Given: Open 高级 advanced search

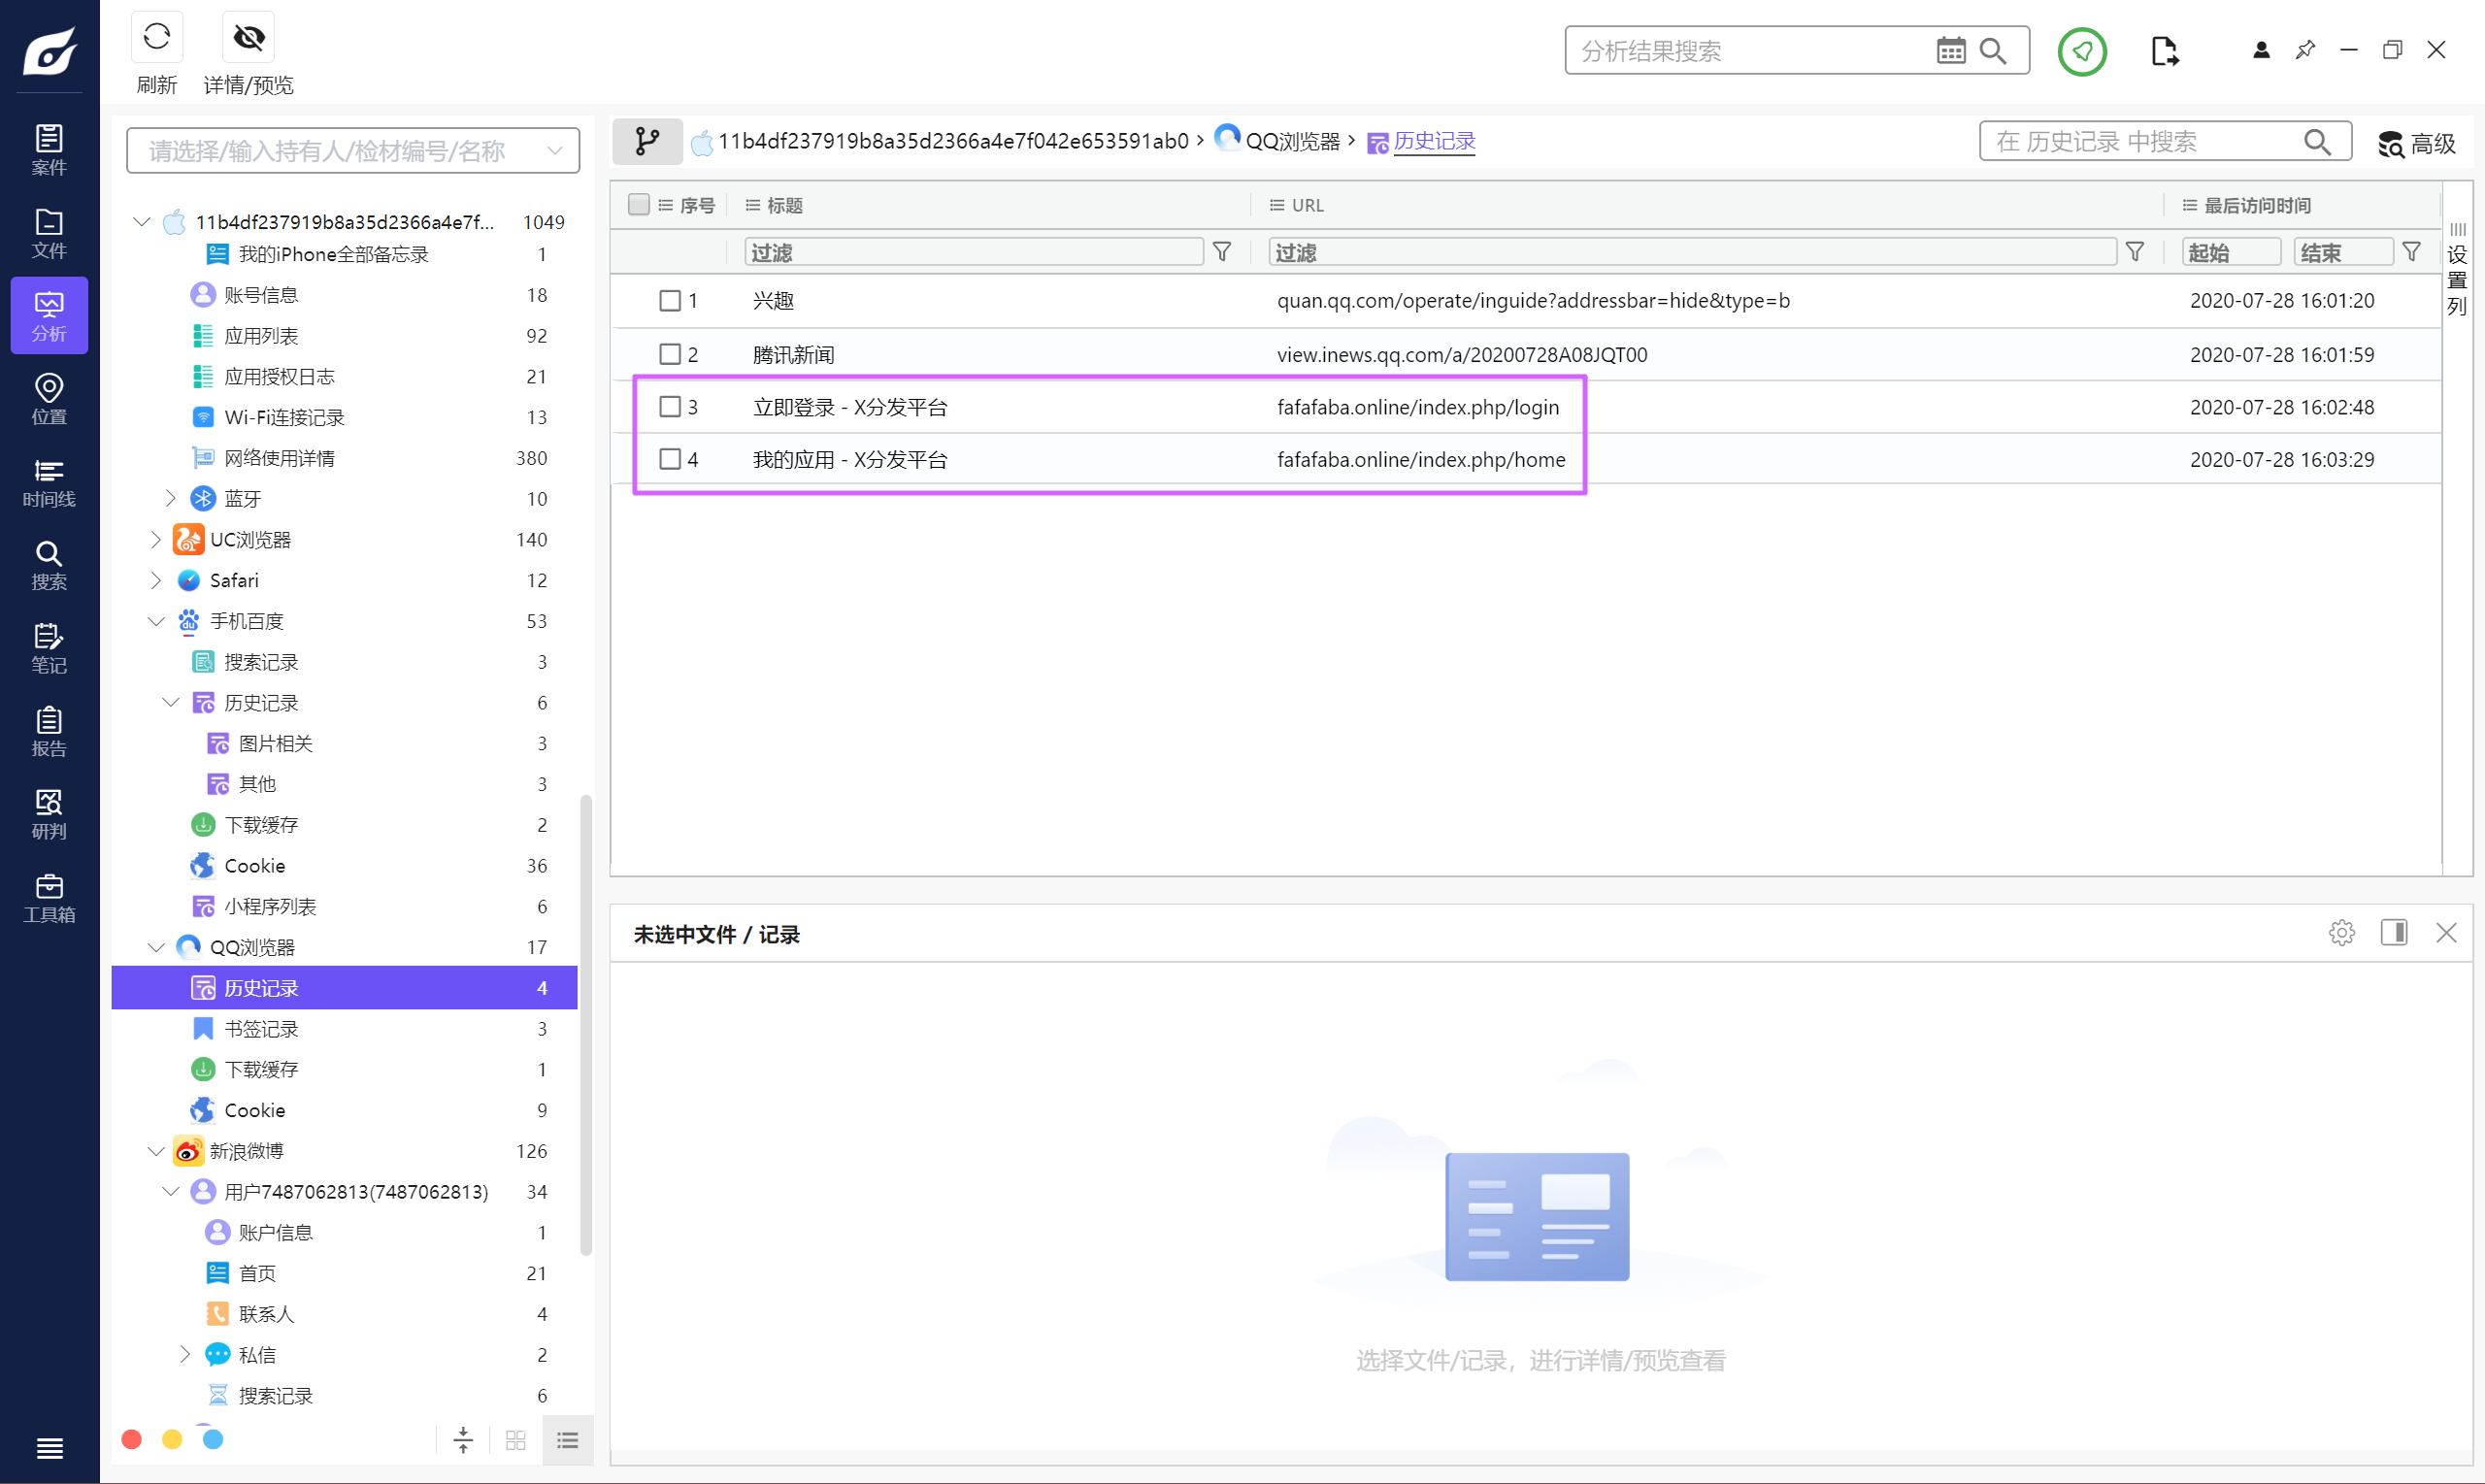Looking at the screenshot, I should [x=2416, y=143].
